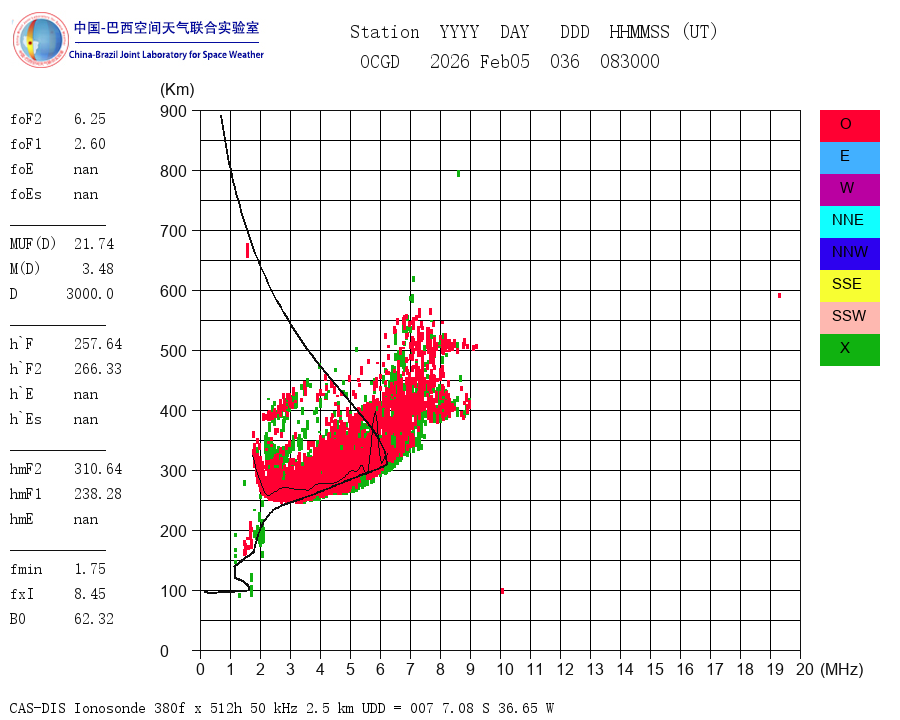Select the blue E legend swatch

click(849, 158)
